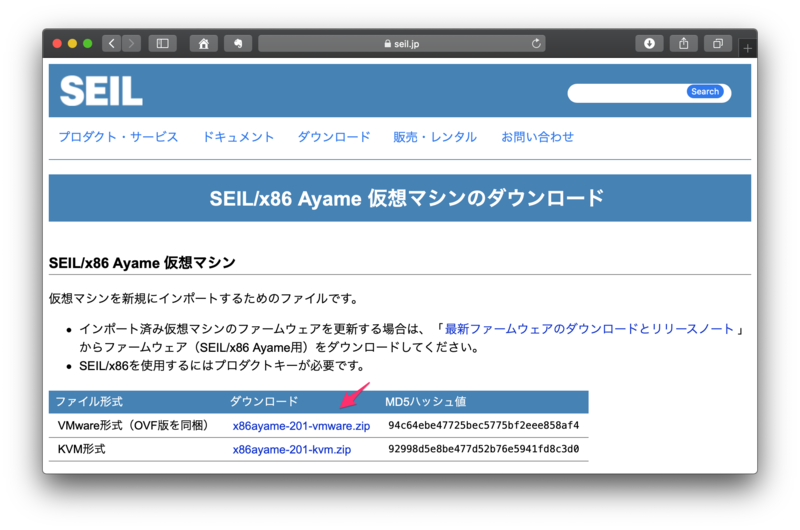Click the Evernote elephant extension icon
The image size is (800, 530).
pos(238,43)
